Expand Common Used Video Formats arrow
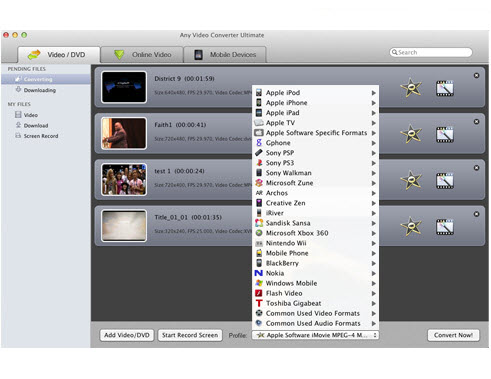 374,313
